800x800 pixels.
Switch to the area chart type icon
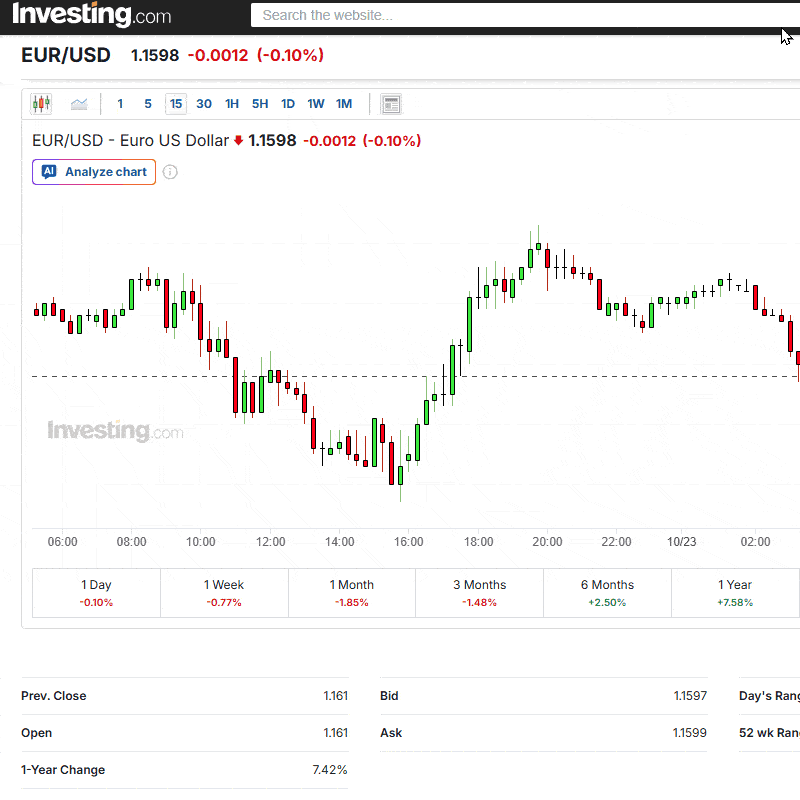79,104
